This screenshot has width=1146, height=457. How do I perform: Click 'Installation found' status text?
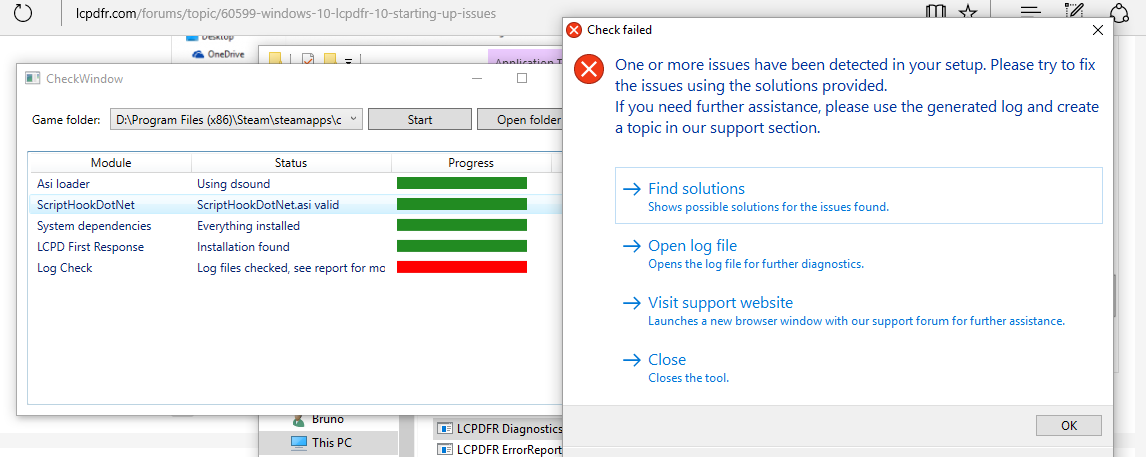243,247
